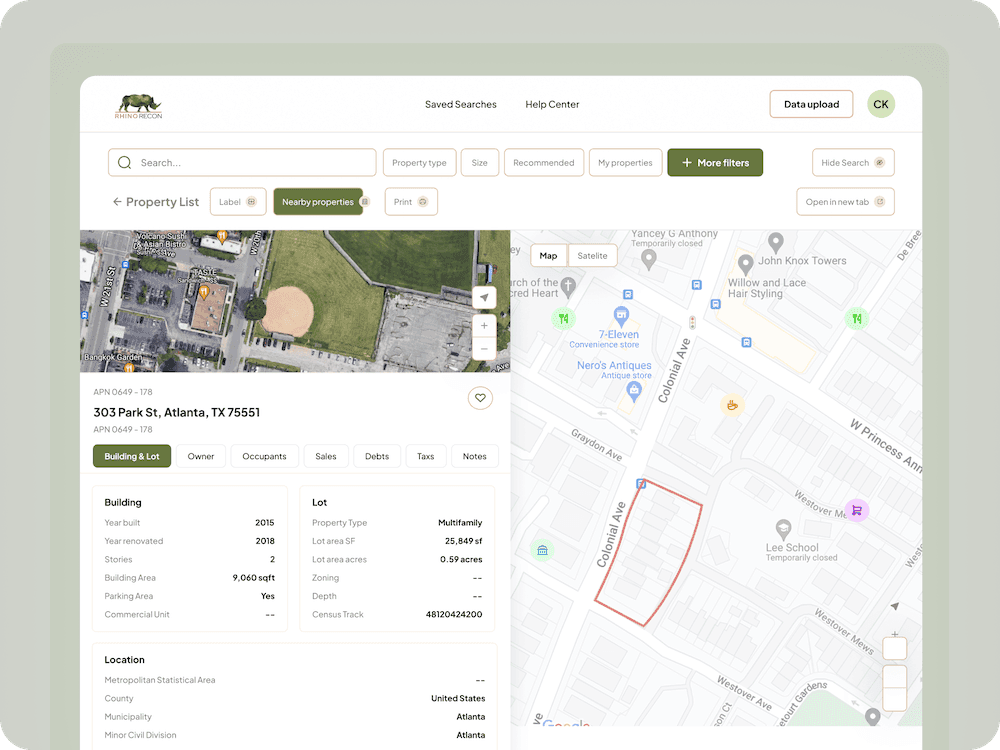This screenshot has width=1000, height=750.
Task: Click the red outlined property parcel
Action: pos(649,552)
